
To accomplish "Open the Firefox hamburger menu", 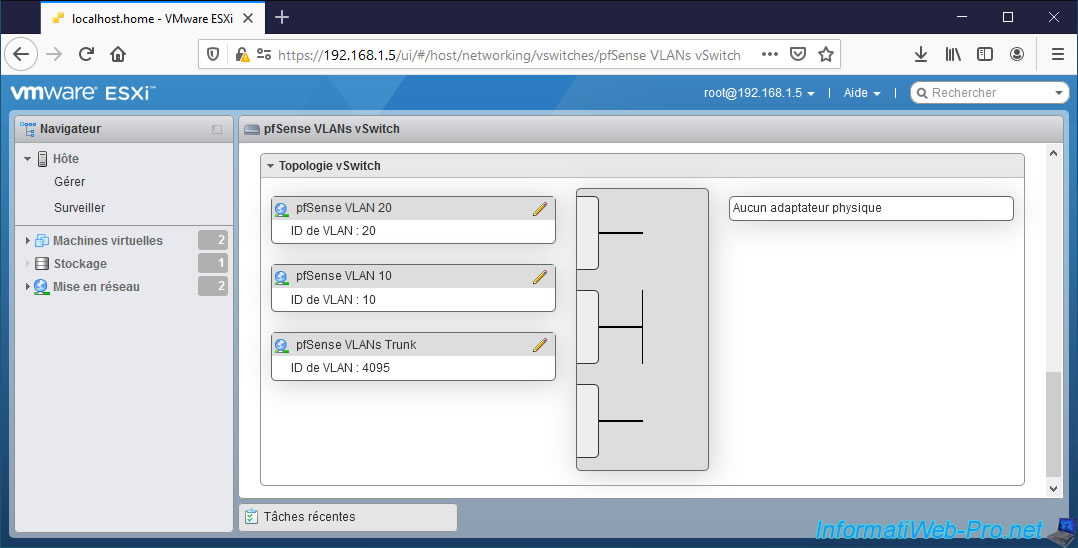I will click(x=1058, y=54).
